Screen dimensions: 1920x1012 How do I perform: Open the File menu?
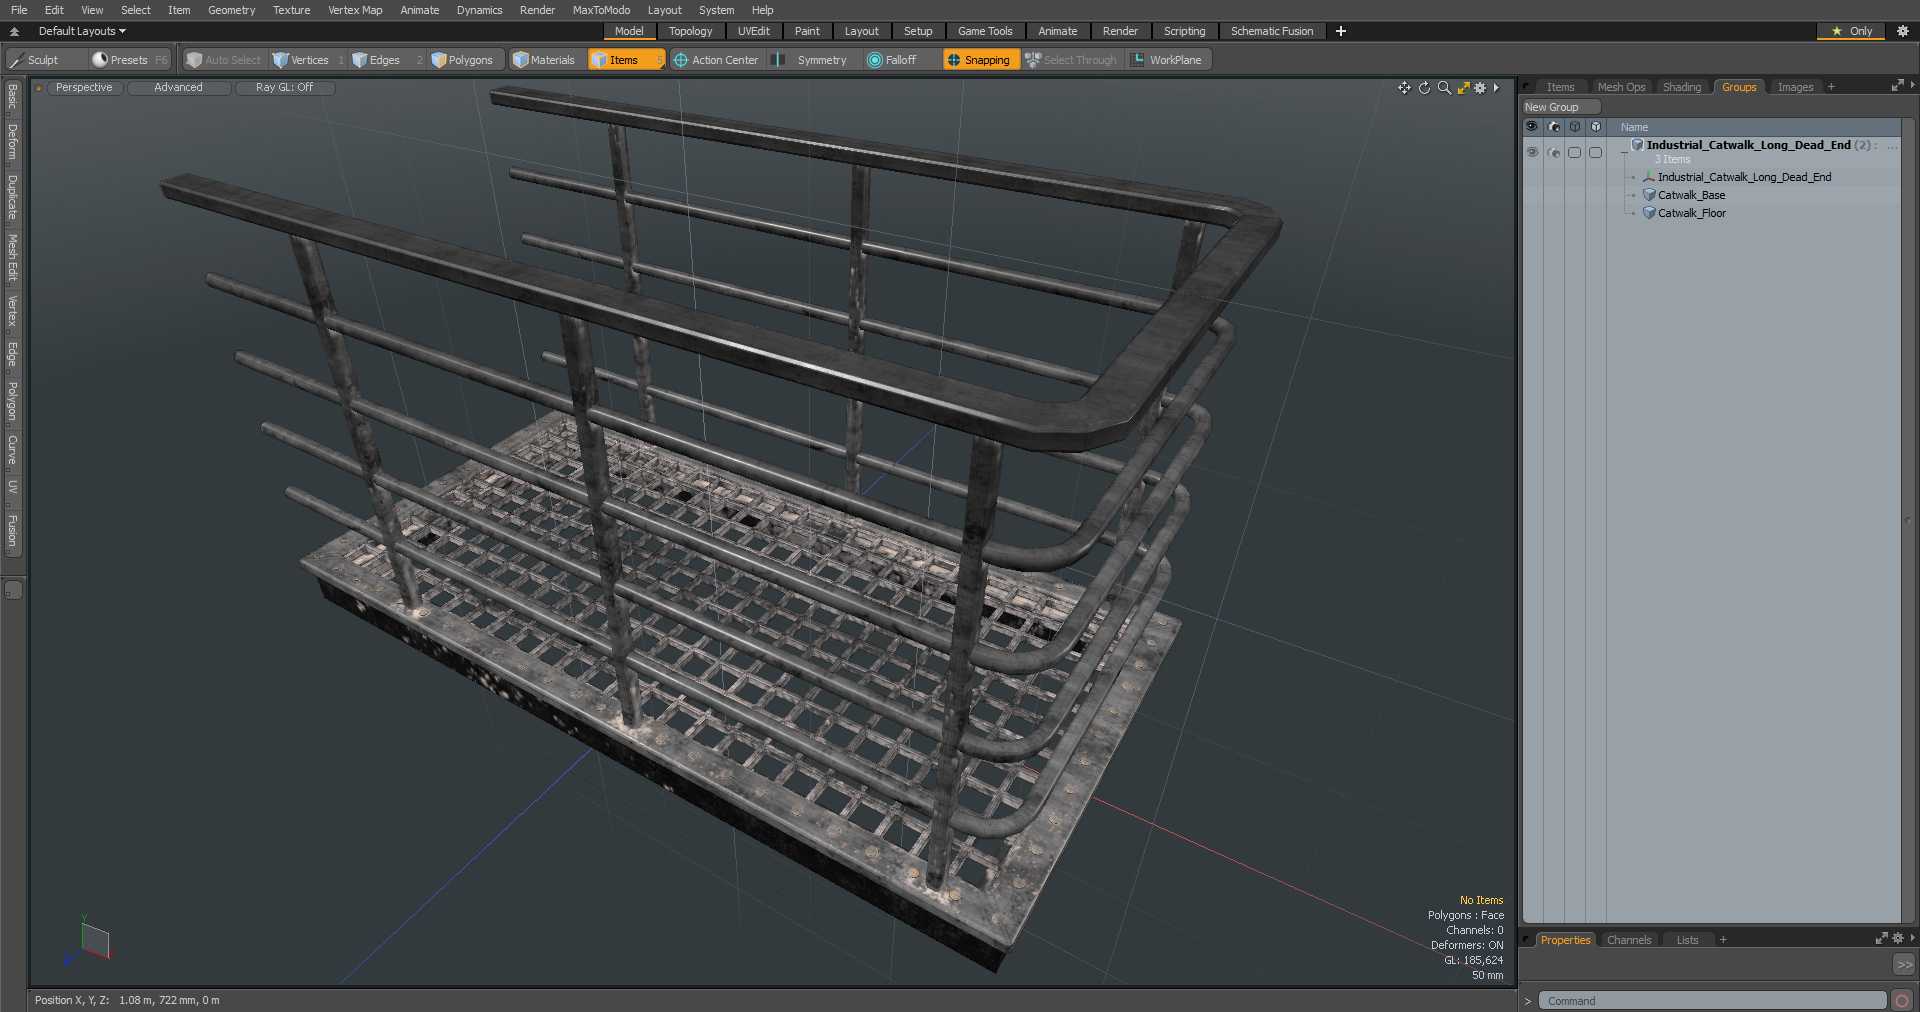coord(19,10)
